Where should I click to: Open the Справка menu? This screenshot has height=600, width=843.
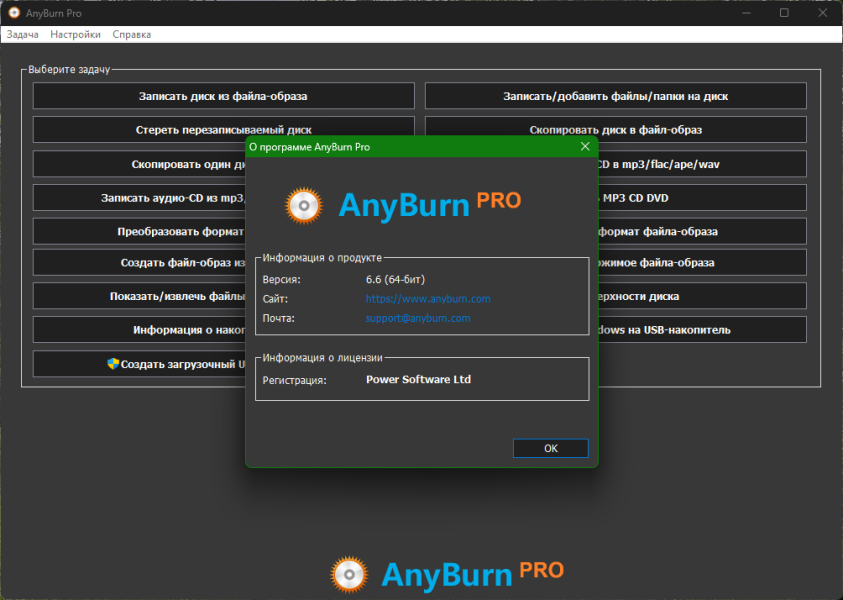[131, 34]
